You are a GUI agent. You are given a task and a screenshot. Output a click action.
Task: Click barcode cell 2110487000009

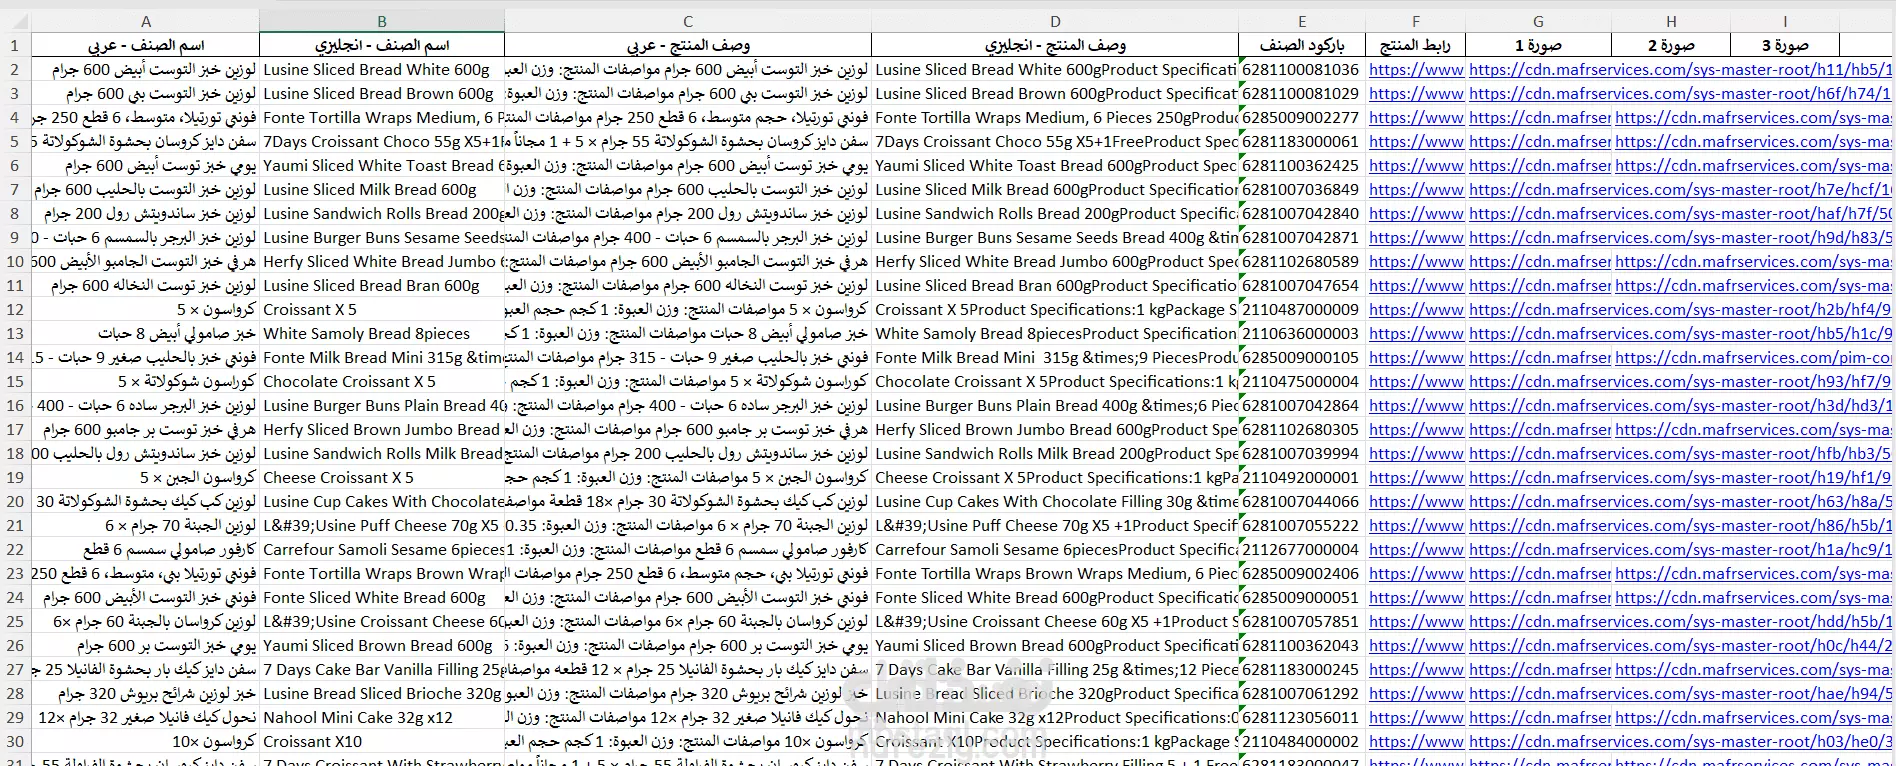point(1302,309)
